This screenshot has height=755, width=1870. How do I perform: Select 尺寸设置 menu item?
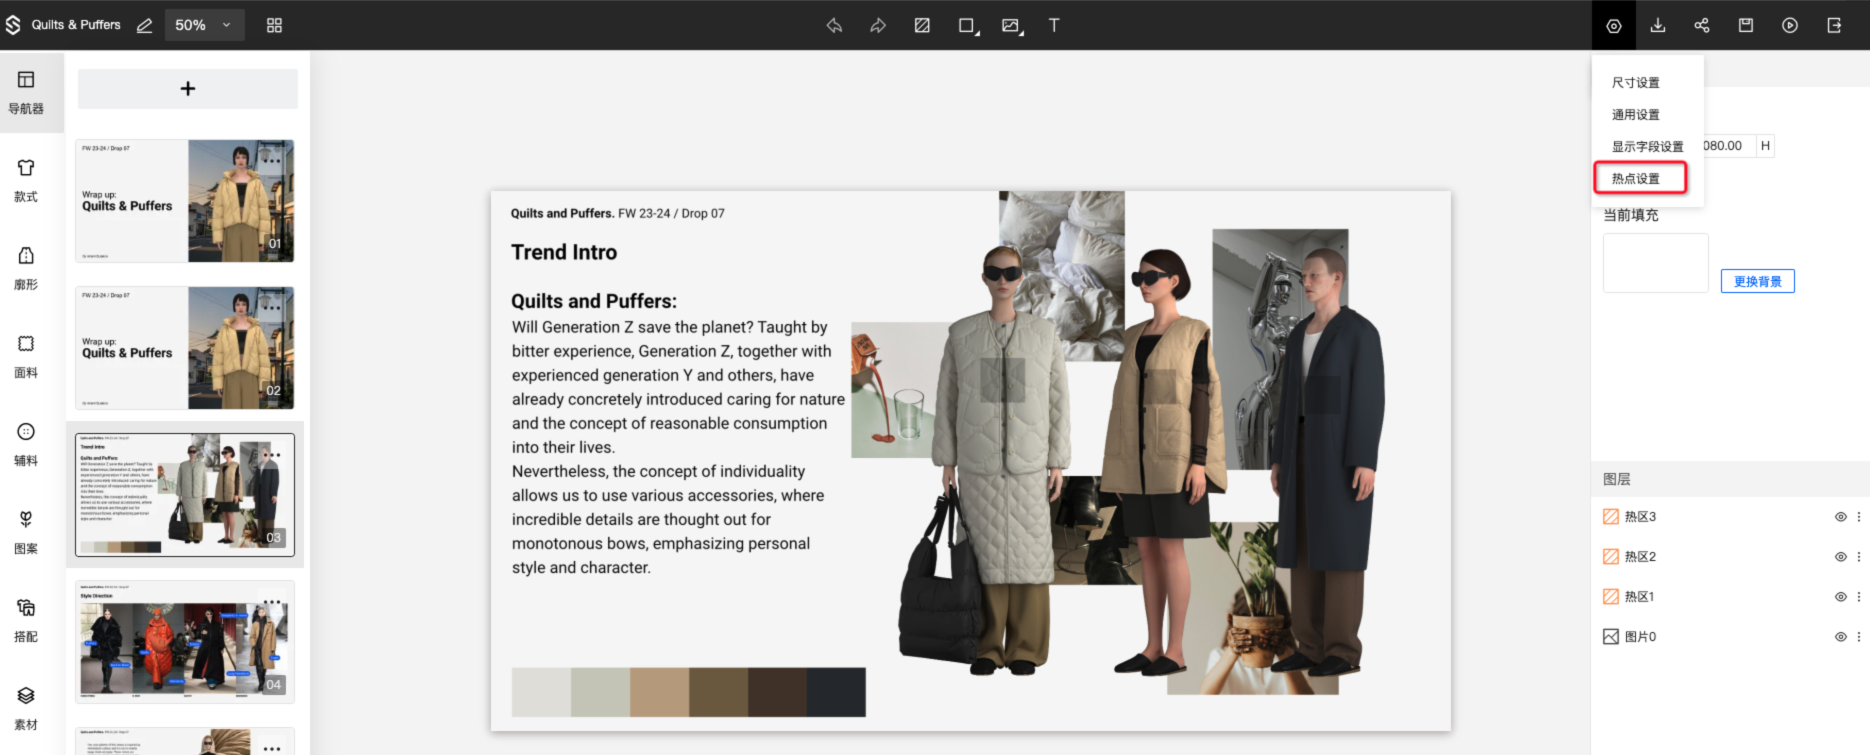[x=1636, y=83]
